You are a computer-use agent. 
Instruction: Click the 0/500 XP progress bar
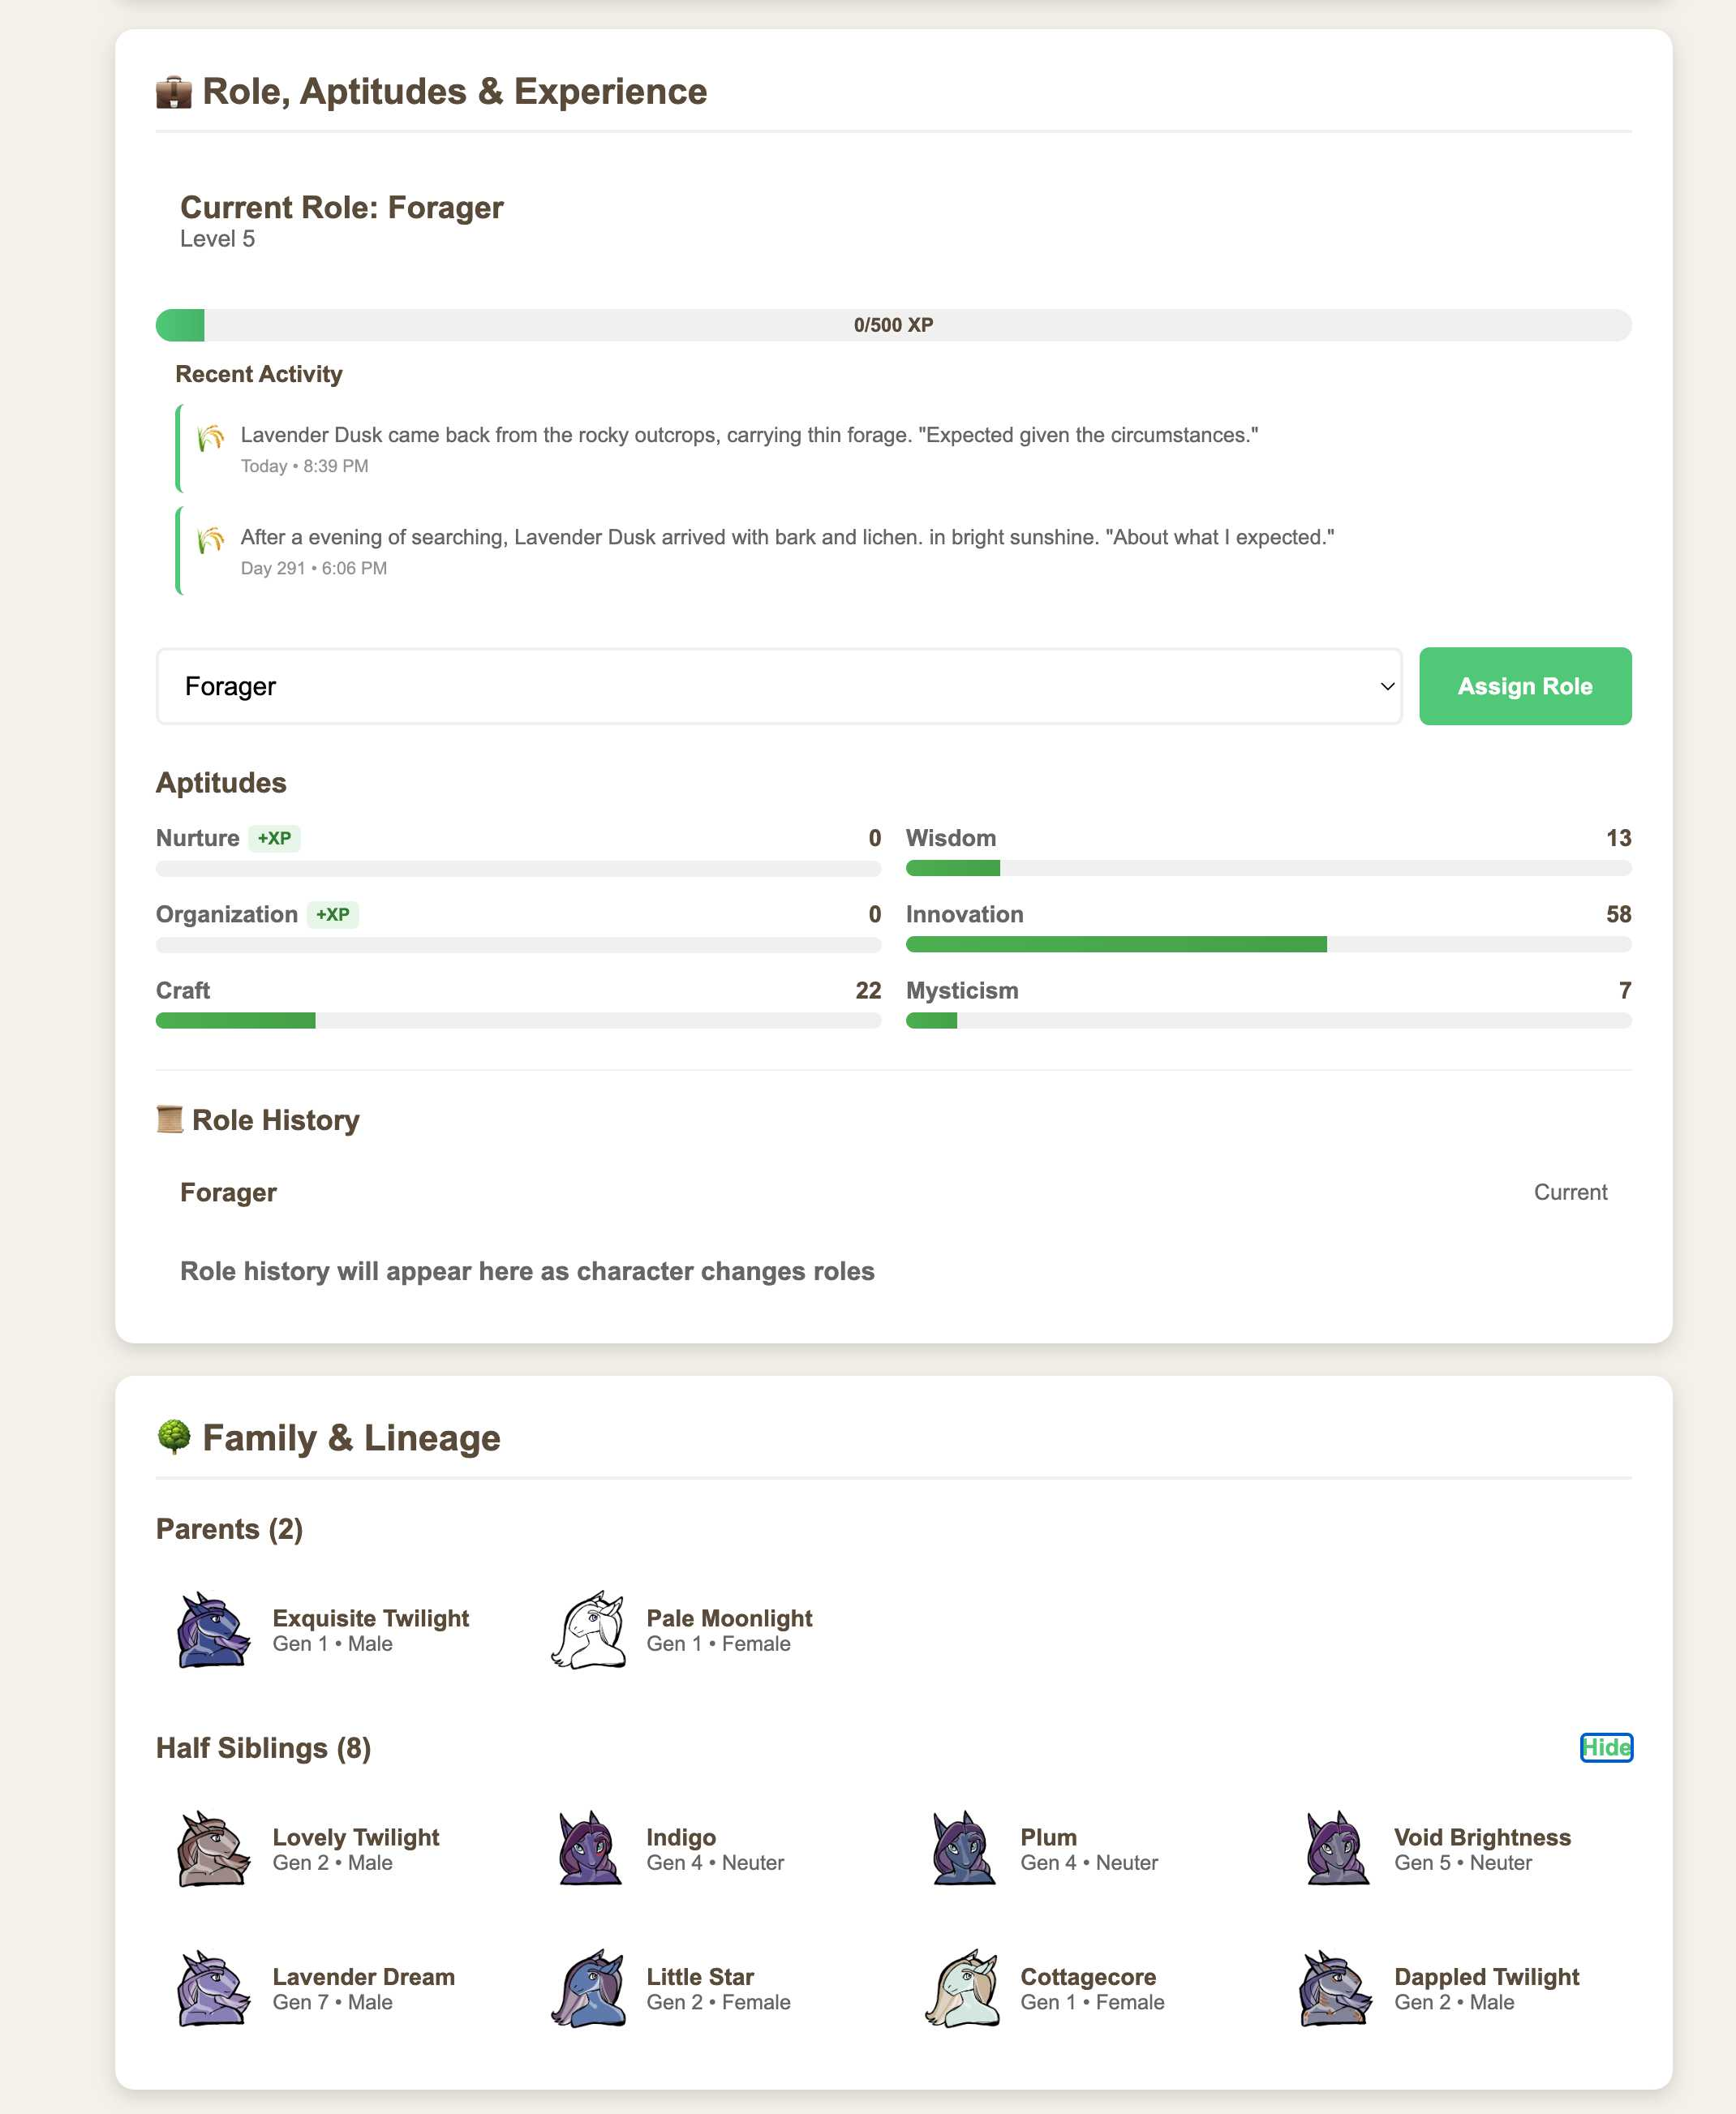(x=893, y=325)
